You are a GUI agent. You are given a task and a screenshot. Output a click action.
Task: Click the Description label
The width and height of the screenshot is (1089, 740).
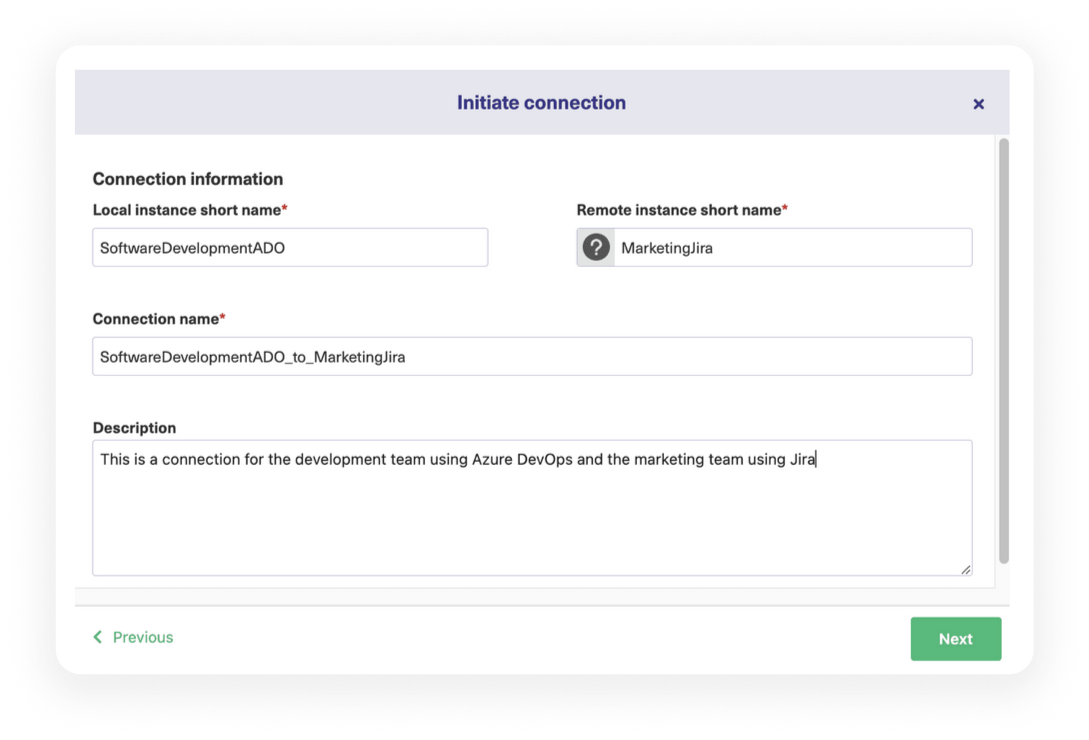tap(134, 428)
